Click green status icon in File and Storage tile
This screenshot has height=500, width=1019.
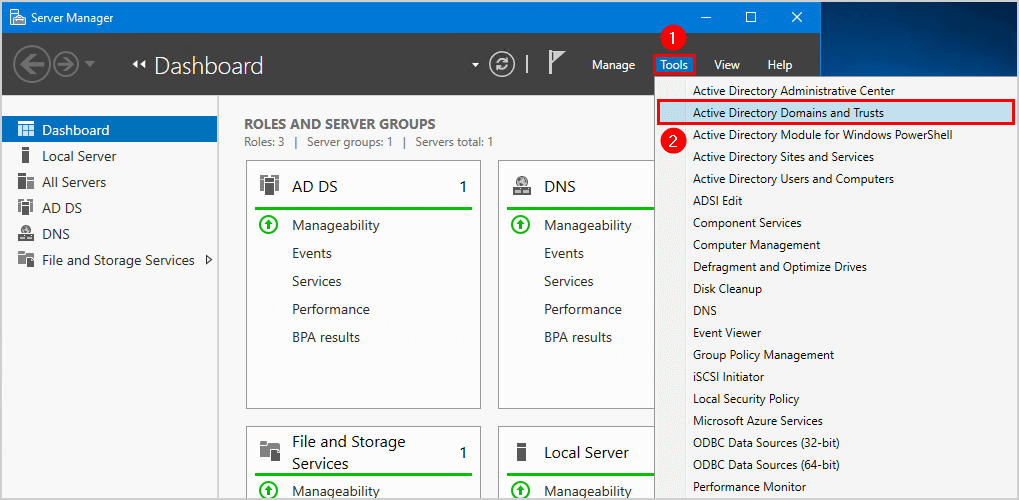click(268, 491)
